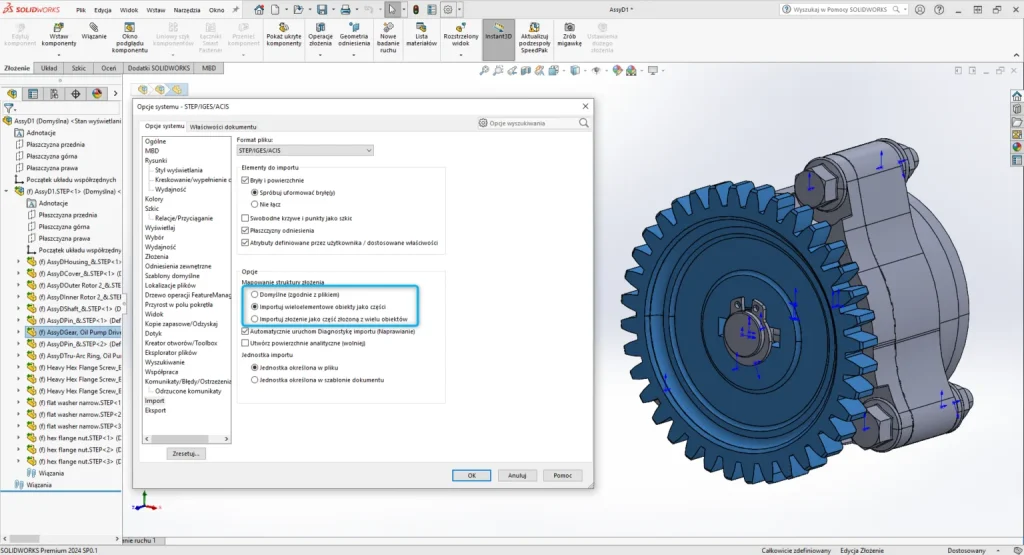Click the Help question mark icon

click(x=939, y=10)
